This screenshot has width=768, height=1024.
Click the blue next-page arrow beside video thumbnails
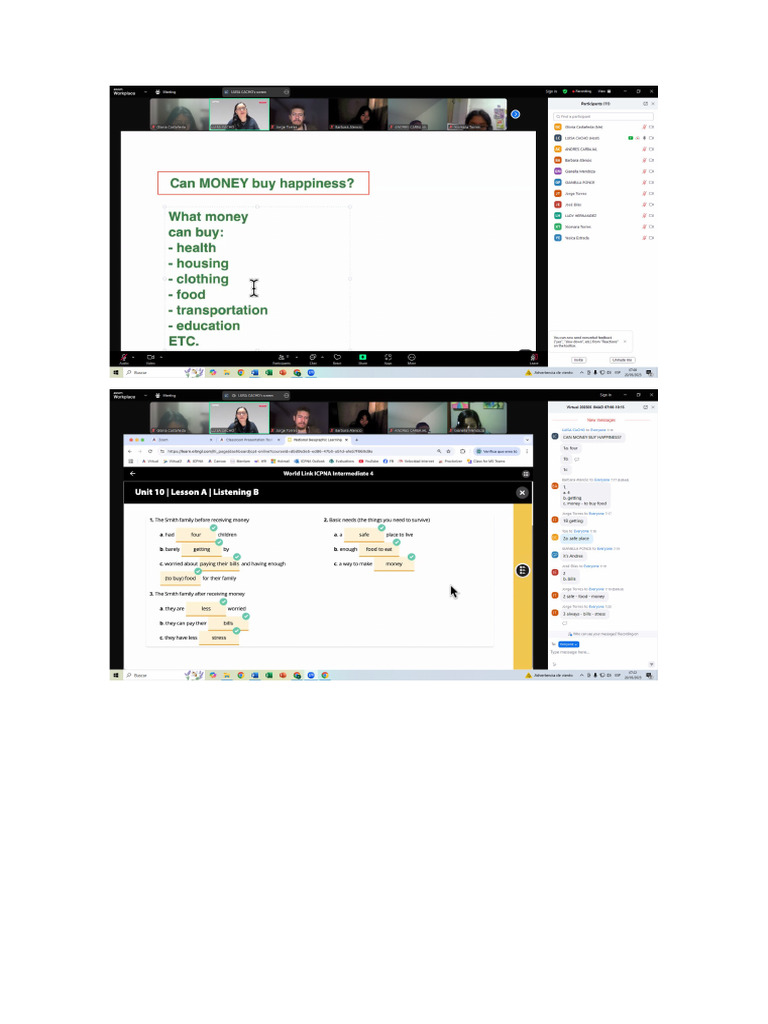tap(515, 114)
